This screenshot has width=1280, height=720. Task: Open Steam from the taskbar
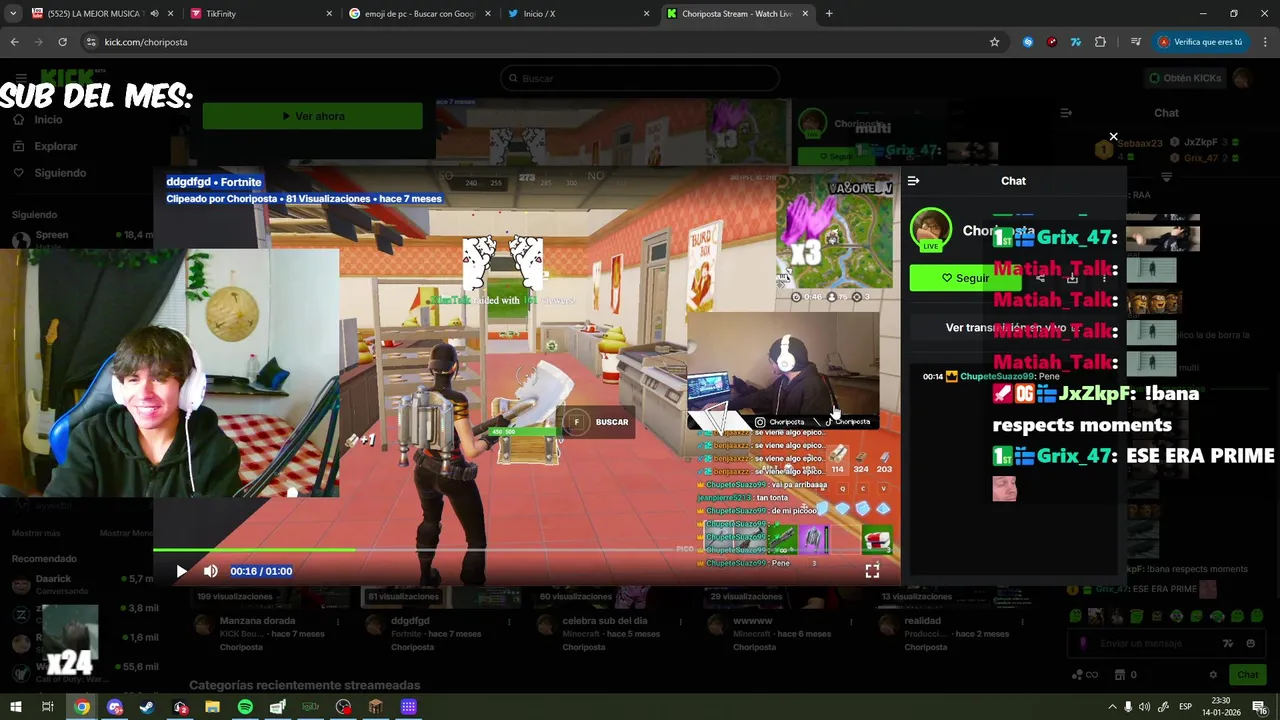(x=147, y=707)
